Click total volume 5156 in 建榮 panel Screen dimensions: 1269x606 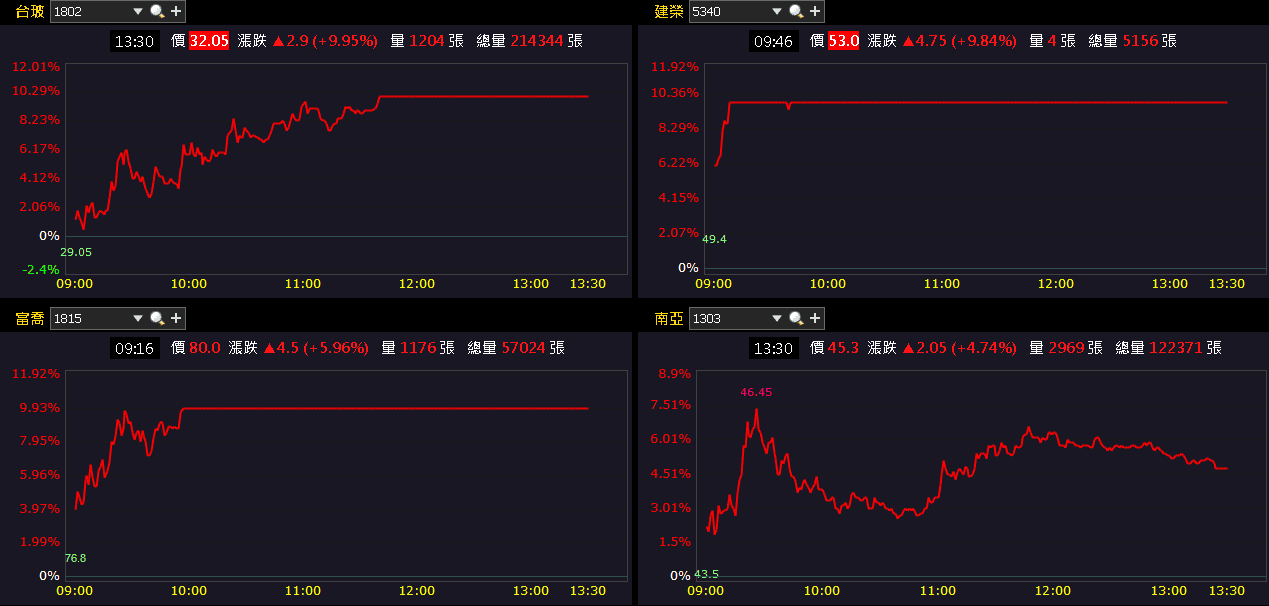tap(1139, 41)
